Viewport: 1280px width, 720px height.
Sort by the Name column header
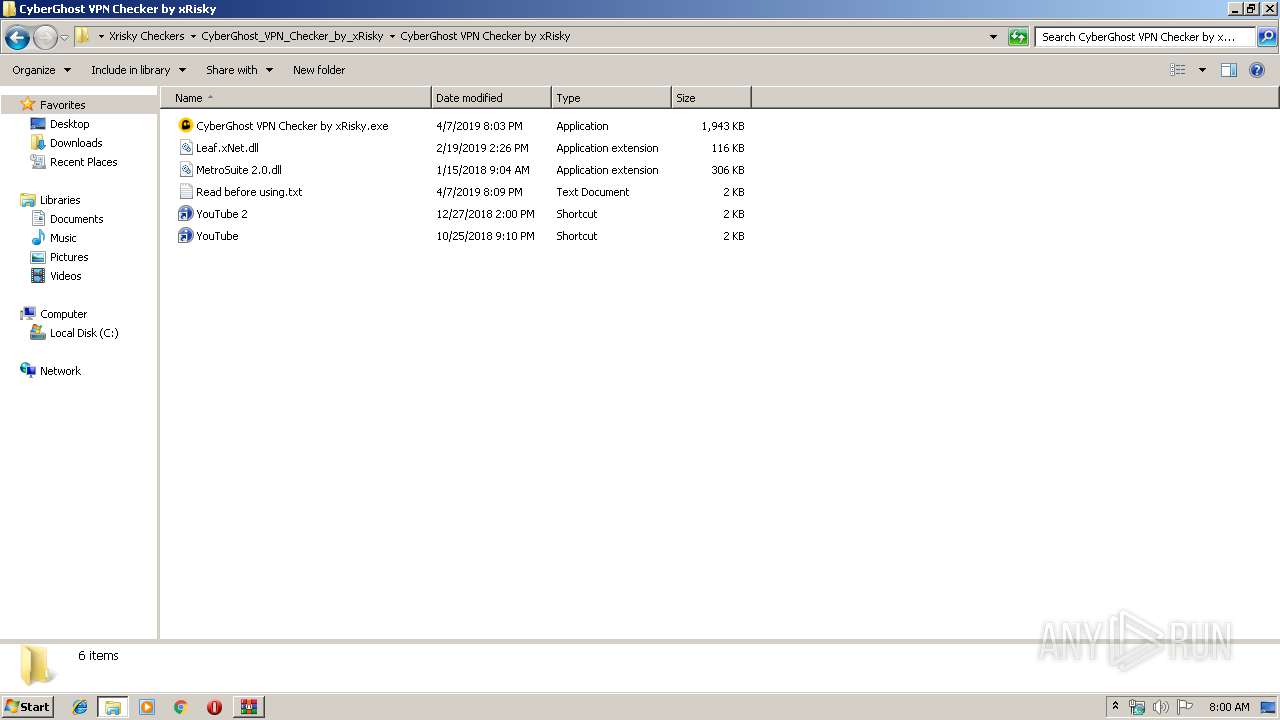tap(296, 98)
